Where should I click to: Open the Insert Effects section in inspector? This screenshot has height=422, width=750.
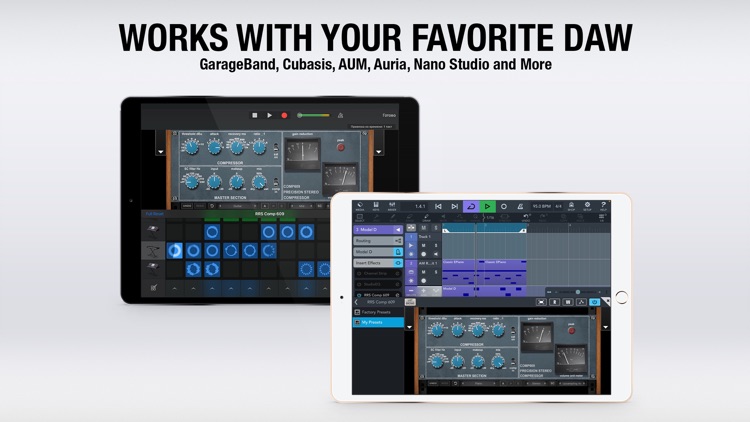pos(378,263)
